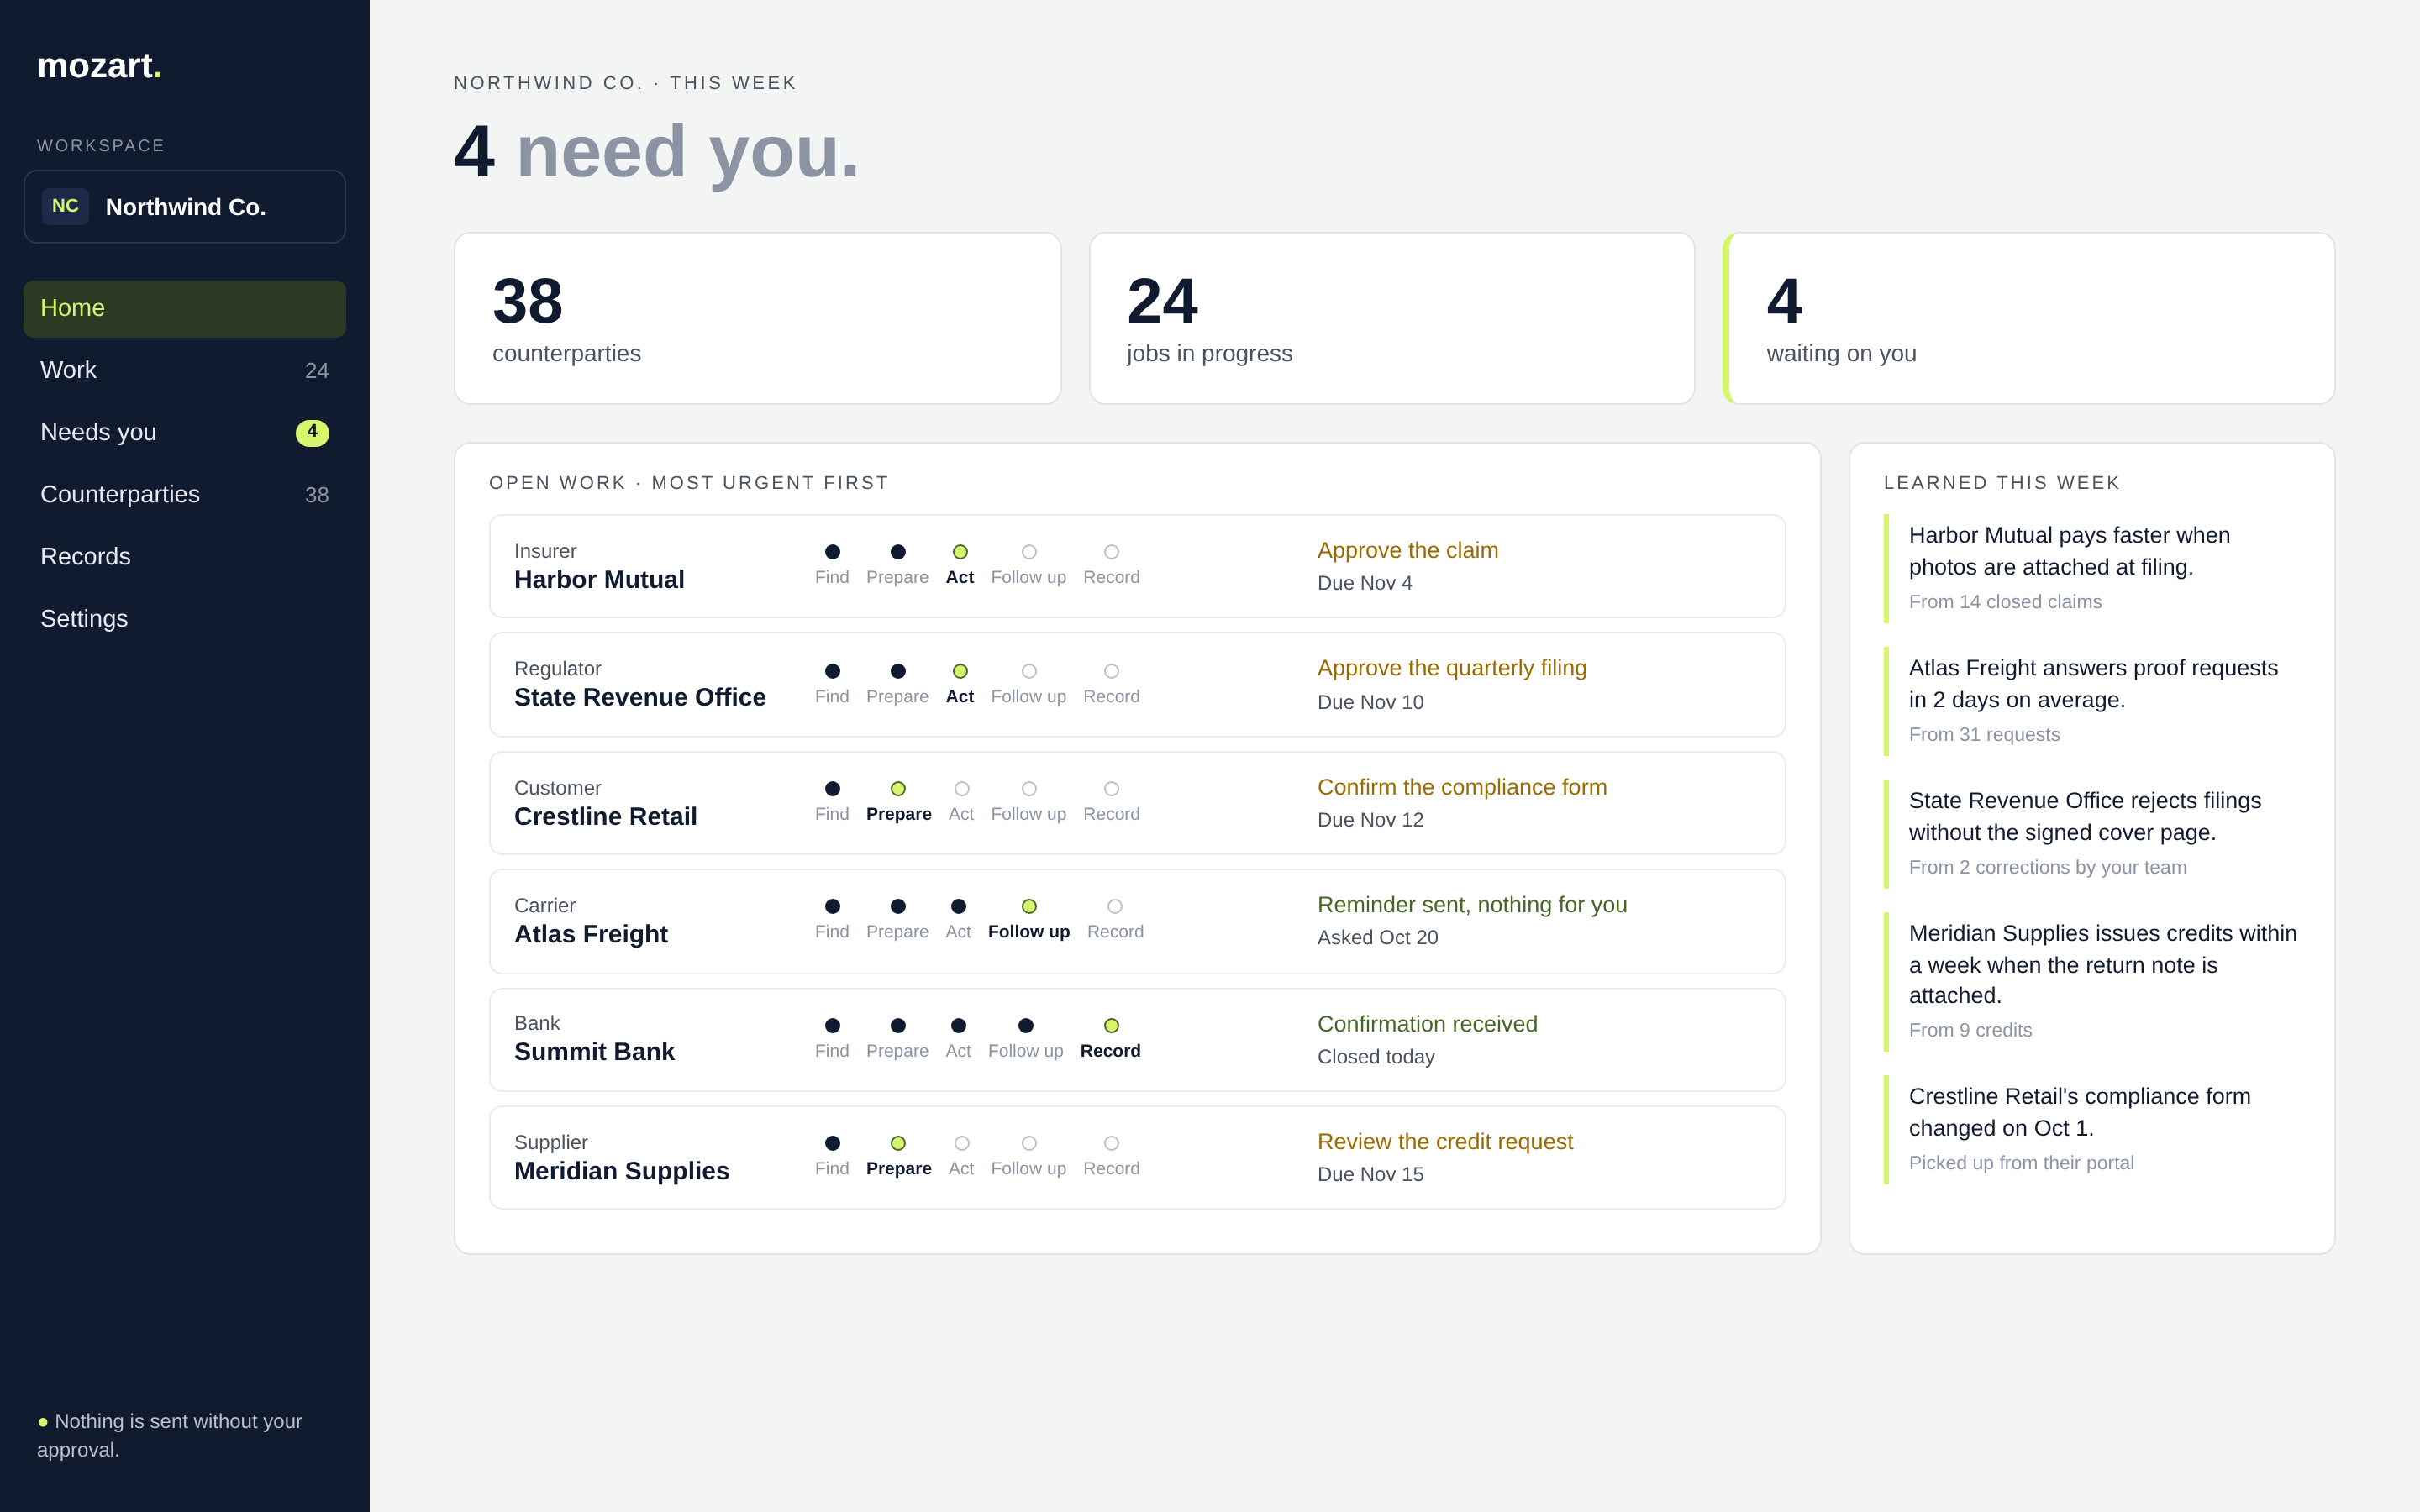The image size is (2420, 1512).
Task: Click Summit Bank's Record step dot
Action: point(1111,1026)
